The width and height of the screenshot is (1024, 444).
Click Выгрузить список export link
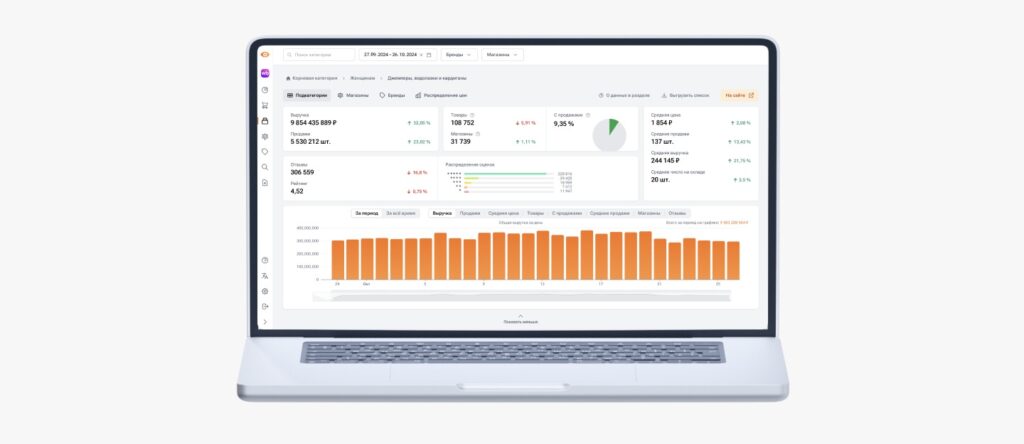click(686, 95)
